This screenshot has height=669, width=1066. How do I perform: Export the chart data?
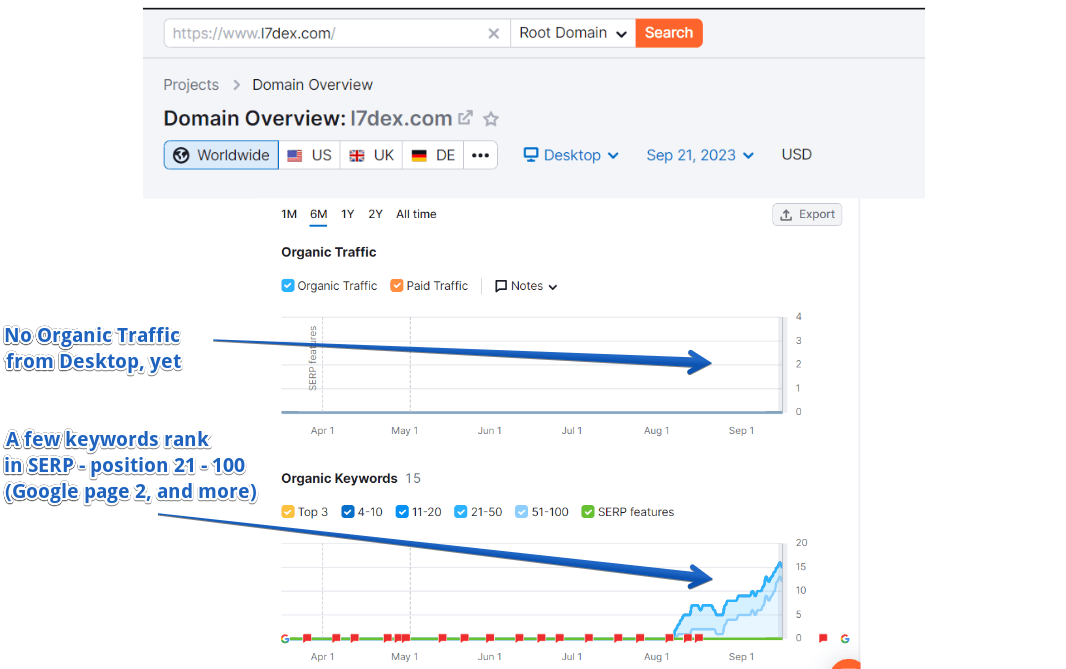point(807,214)
